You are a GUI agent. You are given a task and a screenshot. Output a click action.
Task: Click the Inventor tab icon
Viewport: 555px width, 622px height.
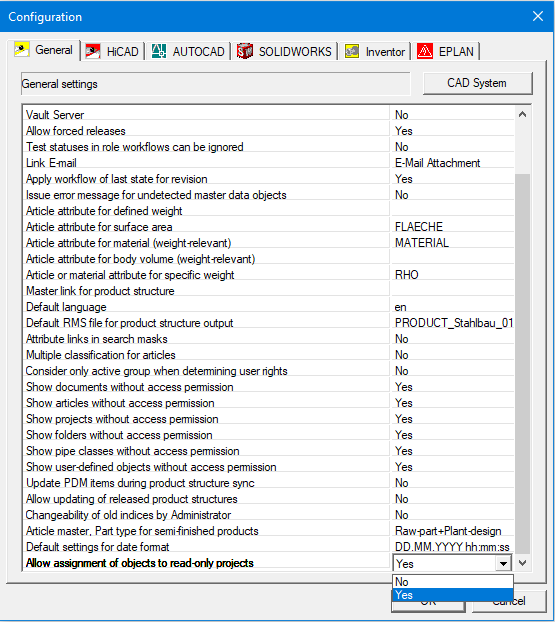point(352,52)
